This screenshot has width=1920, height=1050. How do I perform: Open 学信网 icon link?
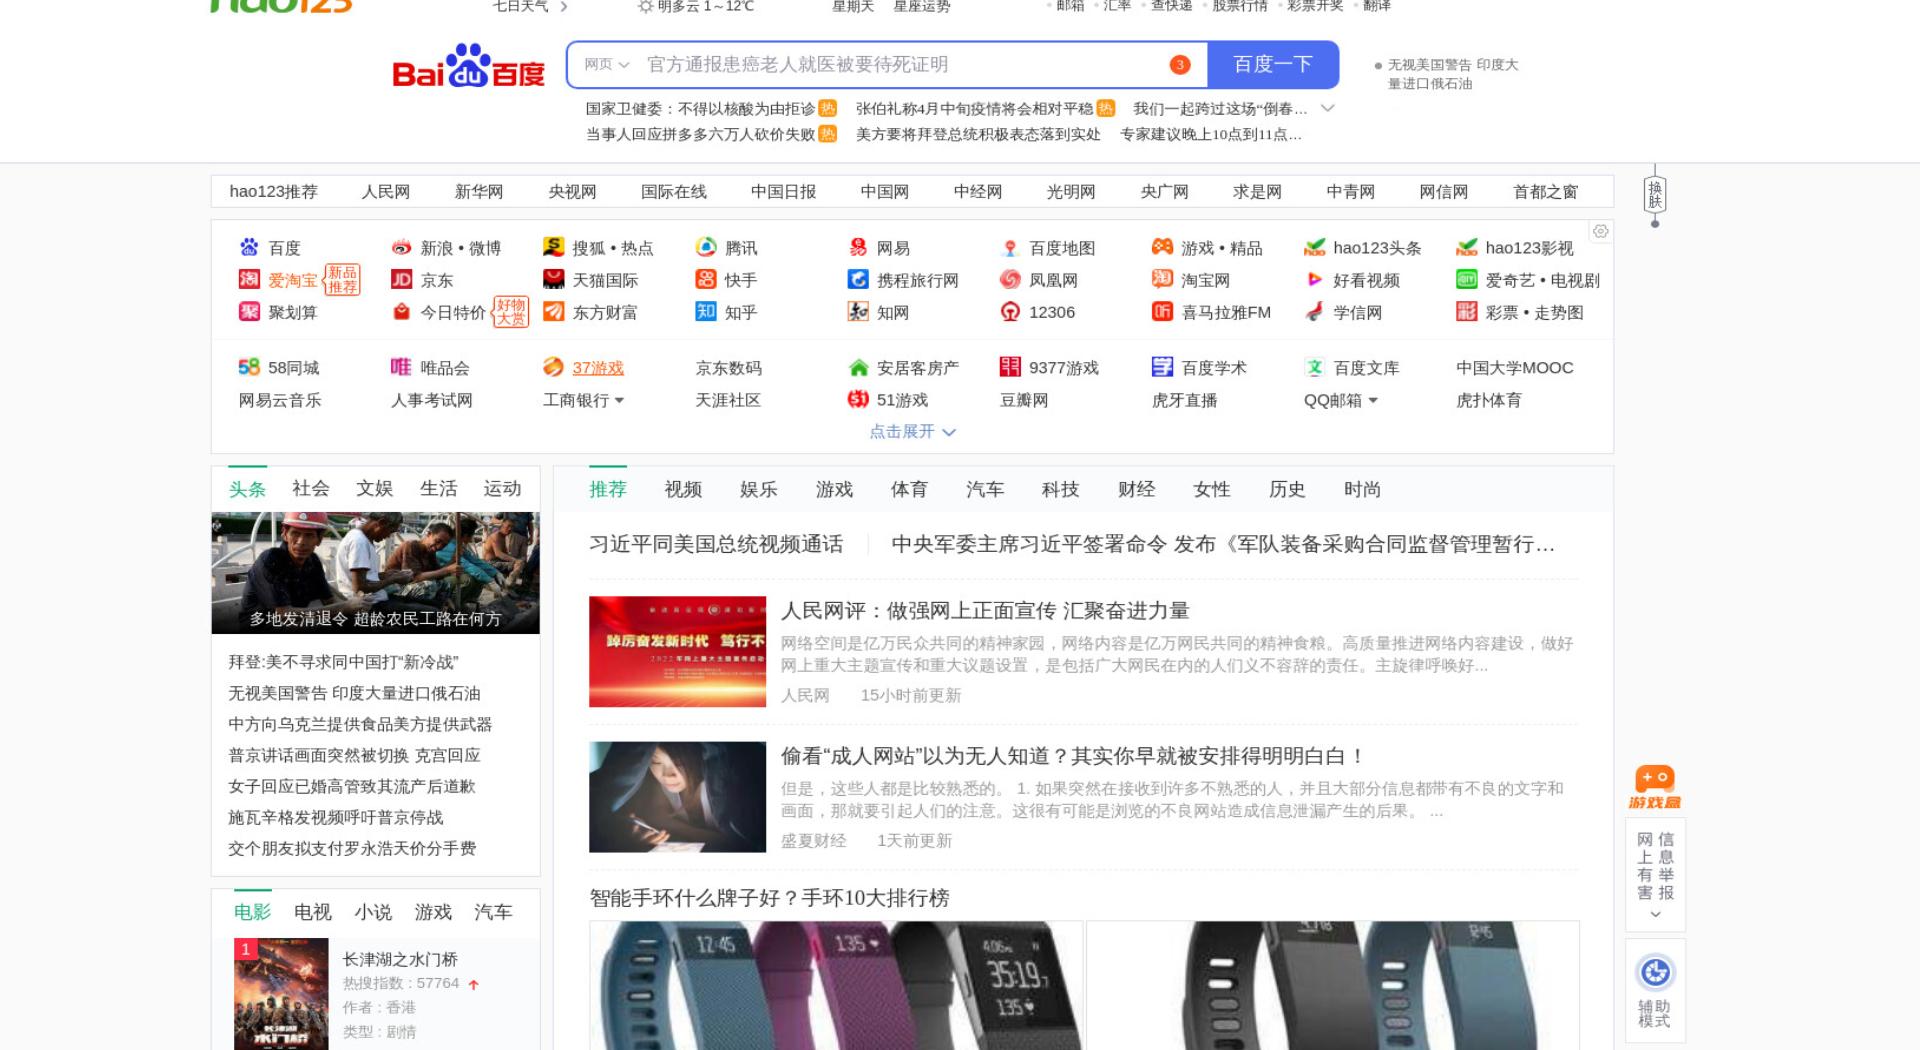1314,311
